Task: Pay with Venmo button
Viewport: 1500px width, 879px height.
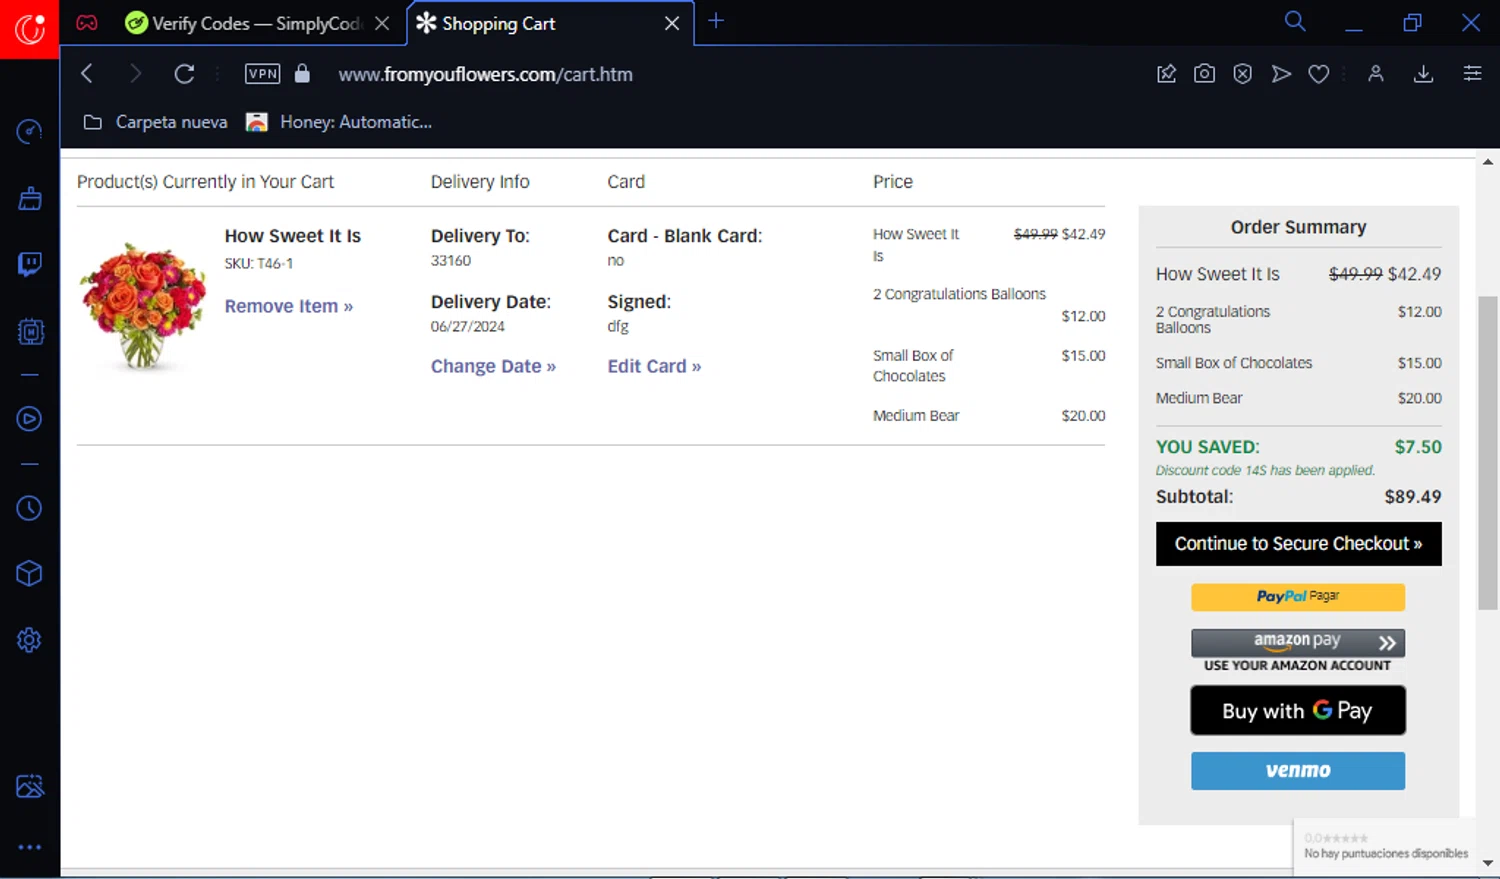Action: point(1297,771)
